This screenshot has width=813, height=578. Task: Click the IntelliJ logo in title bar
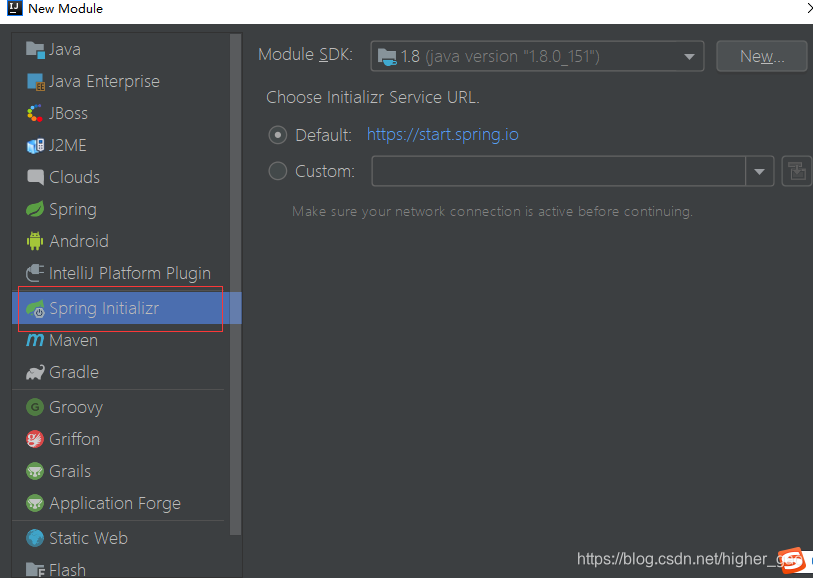pyautogui.click(x=15, y=8)
